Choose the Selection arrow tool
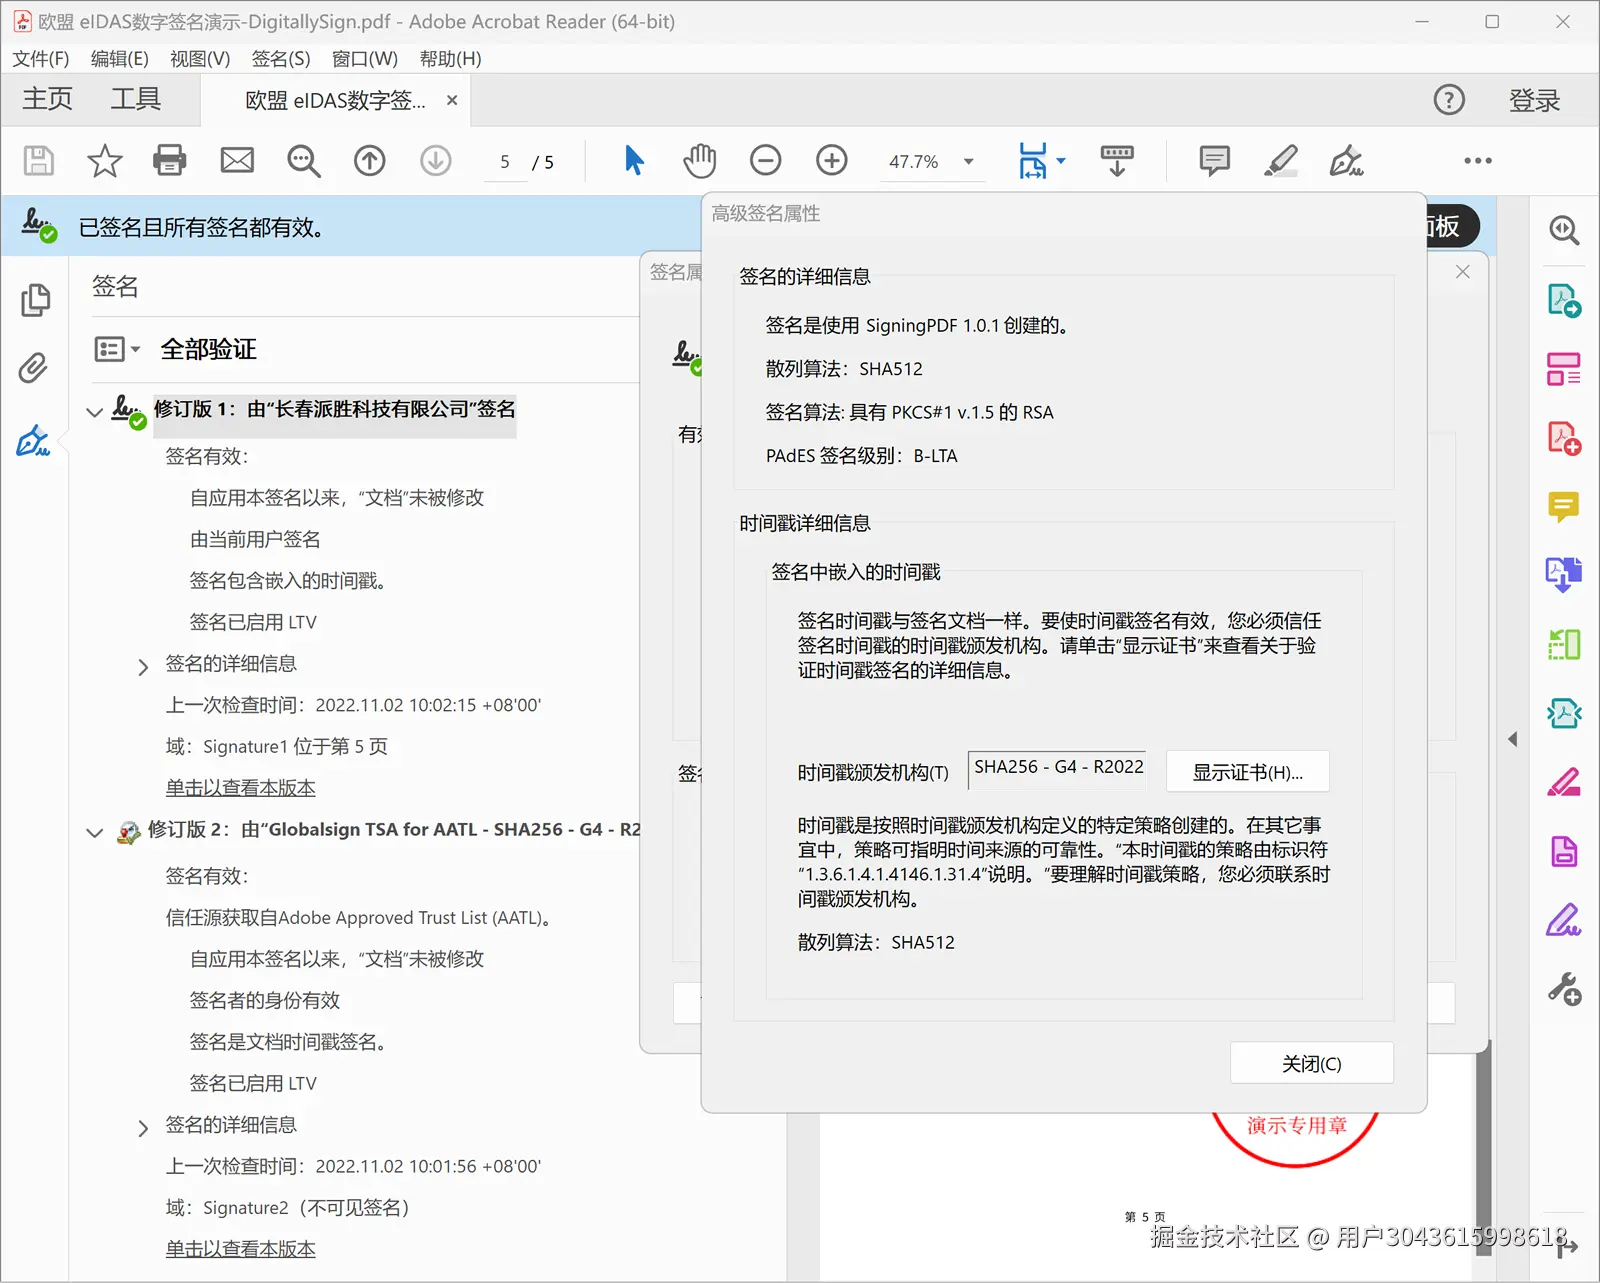 tap(634, 160)
